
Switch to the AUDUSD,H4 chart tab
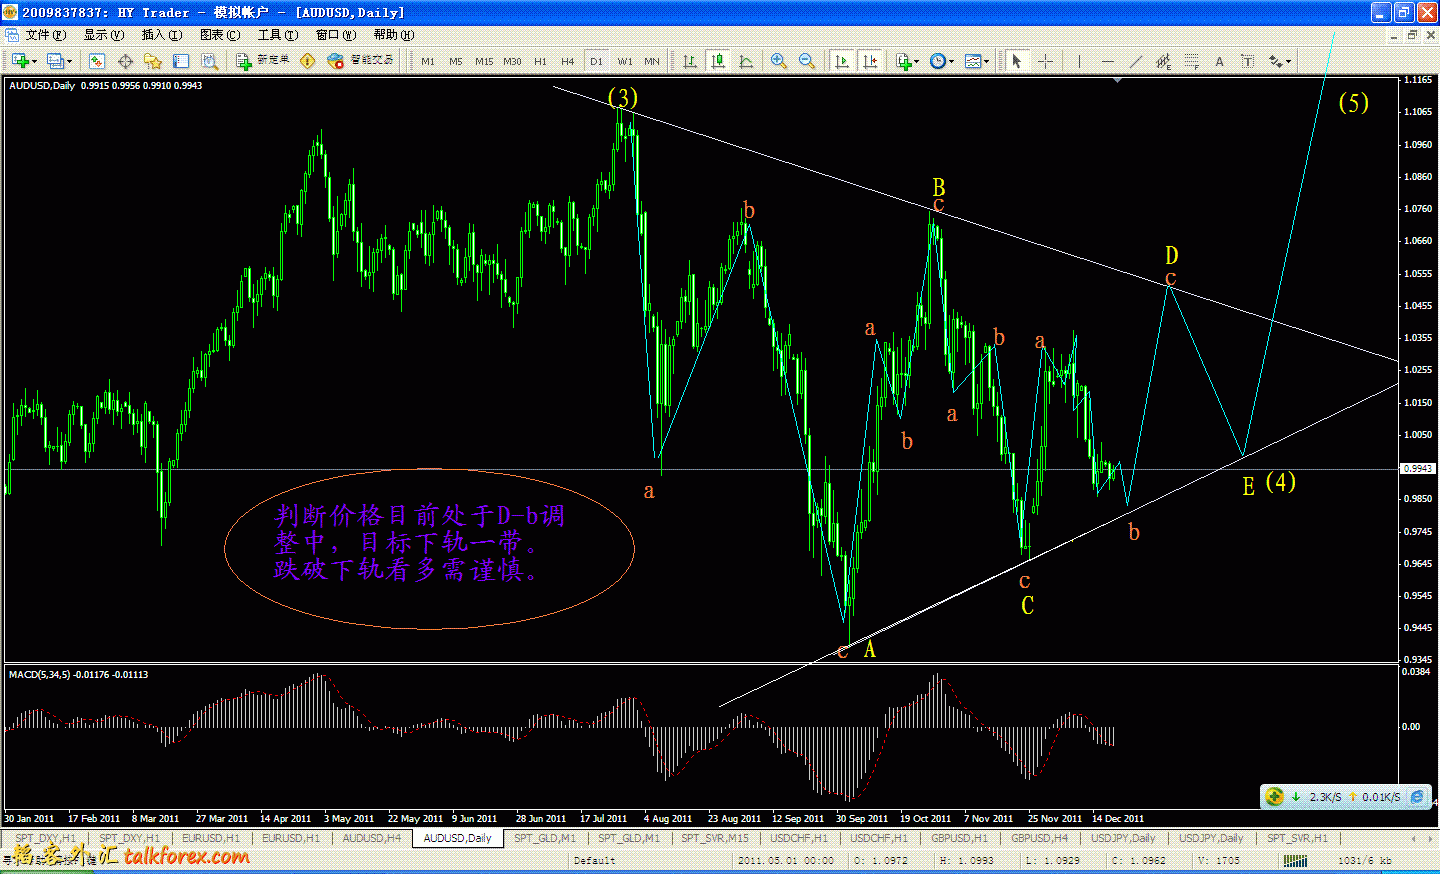tap(372, 838)
